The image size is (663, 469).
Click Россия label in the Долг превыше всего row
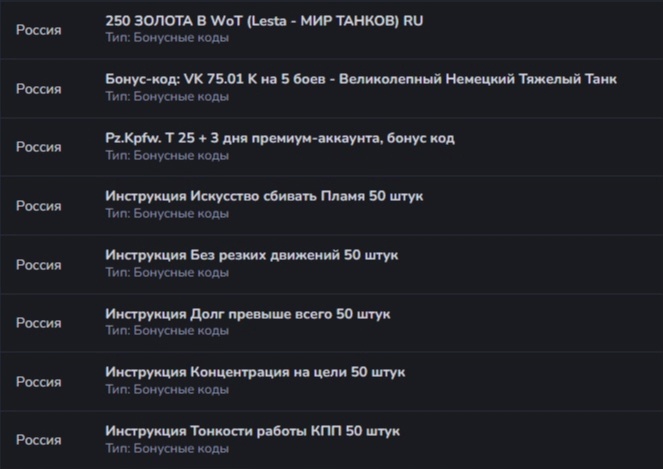pos(38,323)
